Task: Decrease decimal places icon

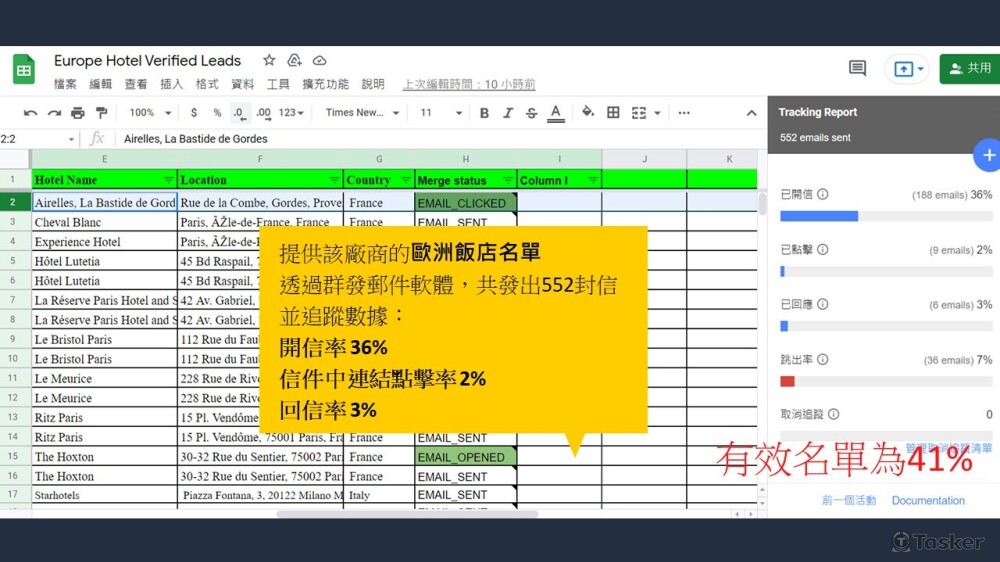Action: [x=239, y=113]
